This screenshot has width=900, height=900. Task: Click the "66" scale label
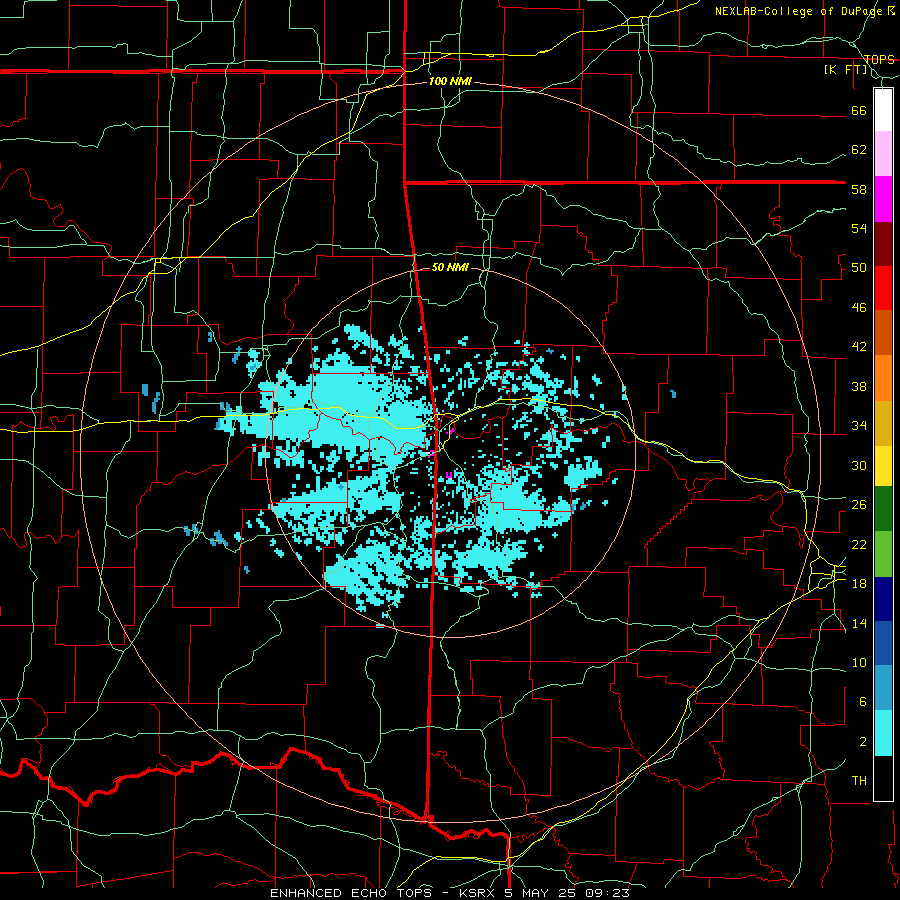point(859,110)
